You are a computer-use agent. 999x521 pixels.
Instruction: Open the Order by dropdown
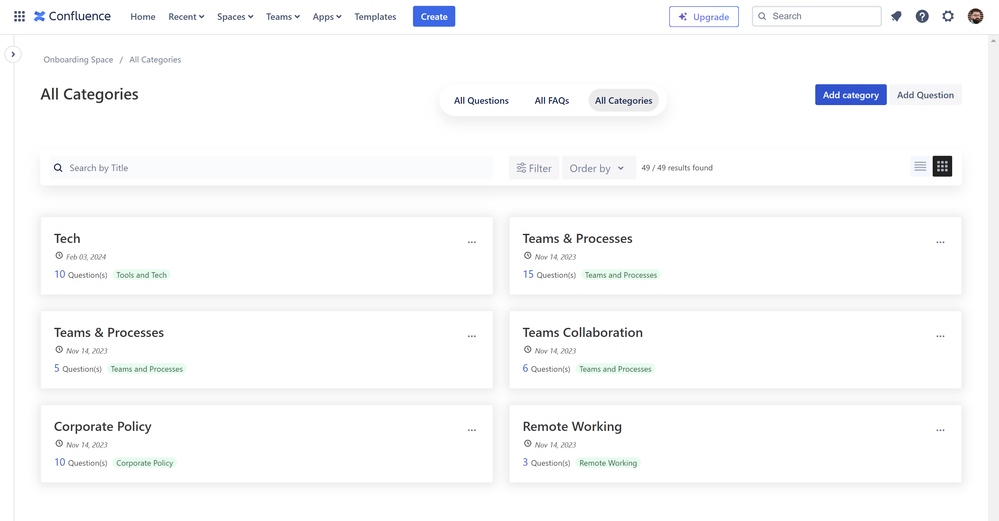[598, 168]
